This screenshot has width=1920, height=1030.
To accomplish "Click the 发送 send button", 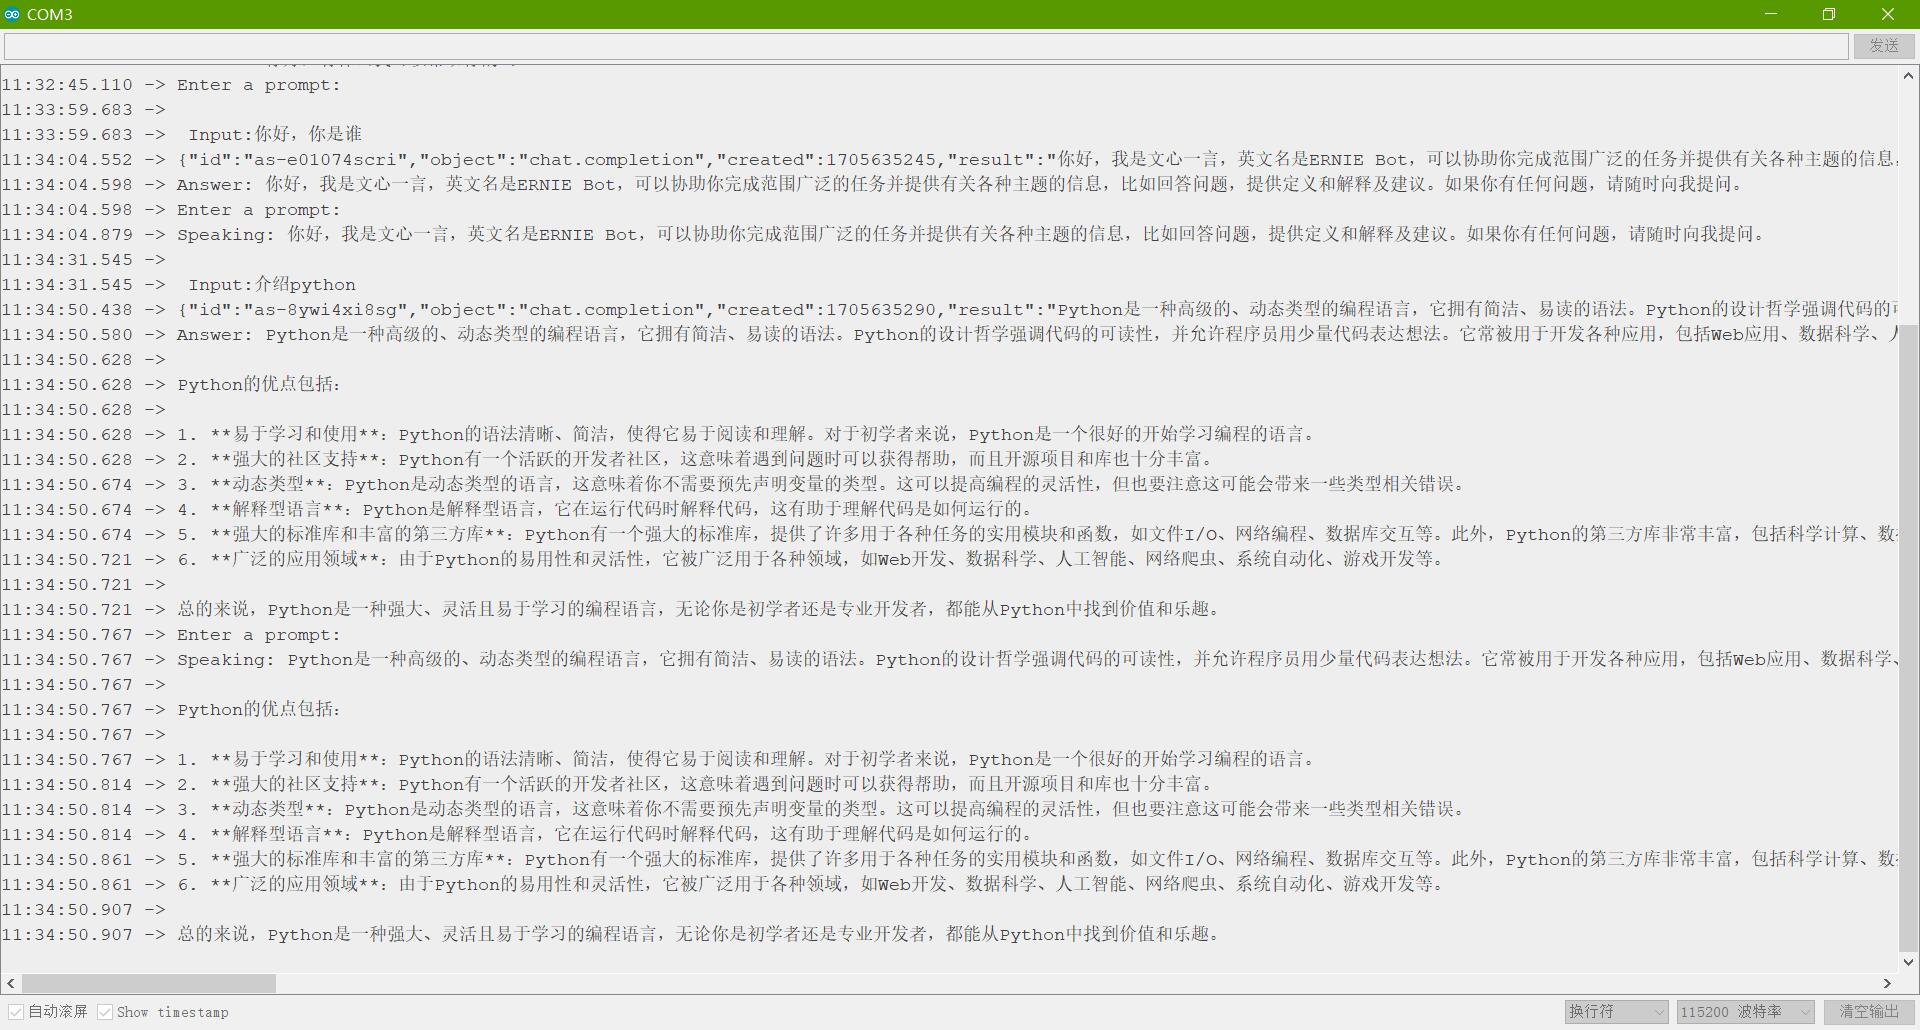I will click(x=1884, y=46).
